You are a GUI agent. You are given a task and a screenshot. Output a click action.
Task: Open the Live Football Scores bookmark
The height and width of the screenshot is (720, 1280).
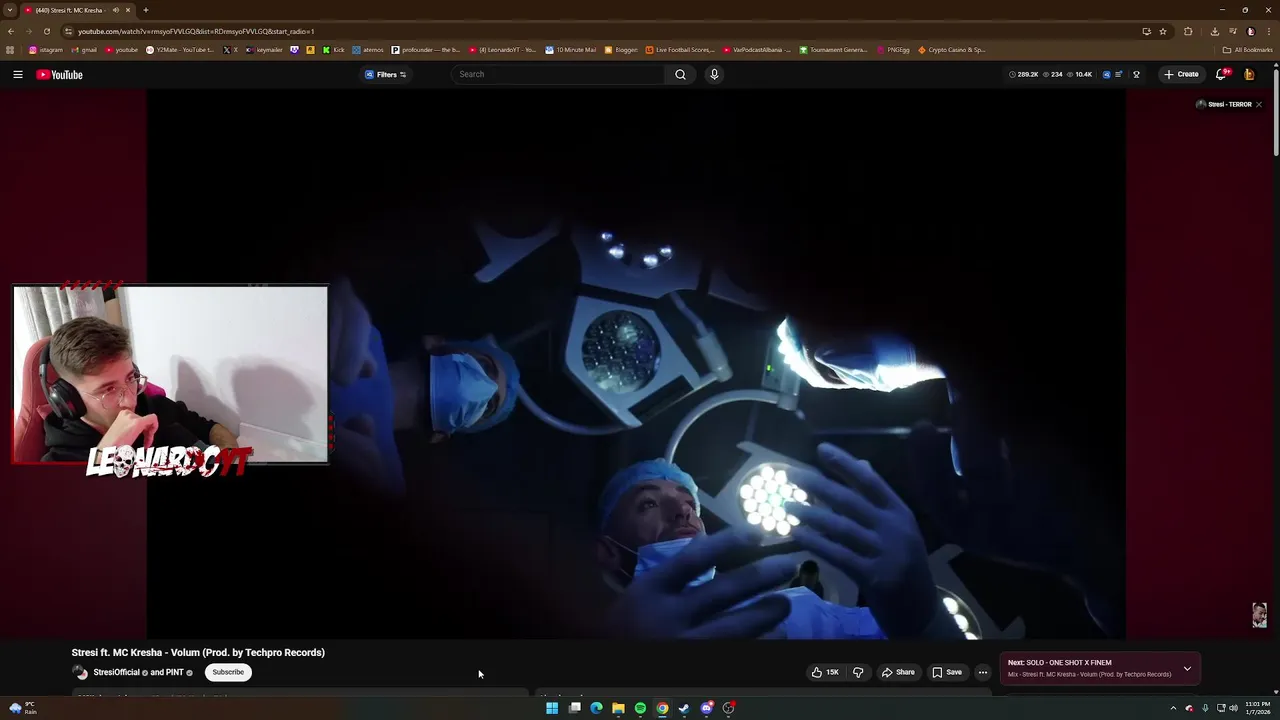pyautogui.click(x=680, y=49)
